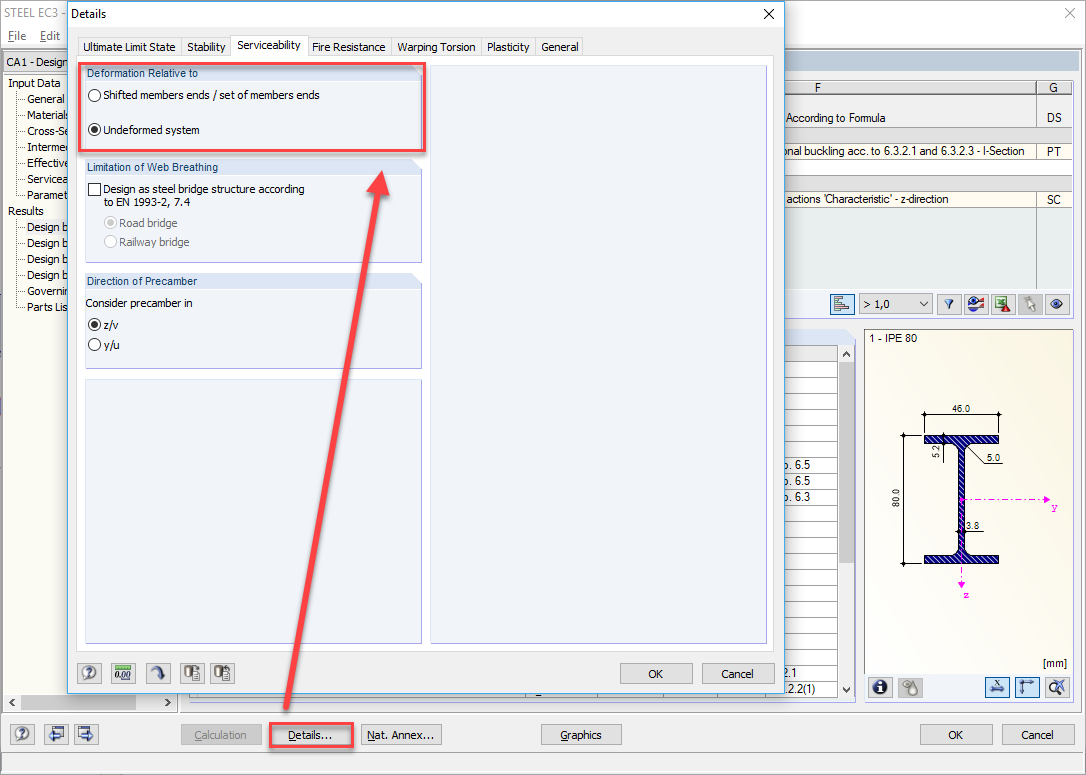
Task: Click the load saved default settings icon
Action: [222, 673]
